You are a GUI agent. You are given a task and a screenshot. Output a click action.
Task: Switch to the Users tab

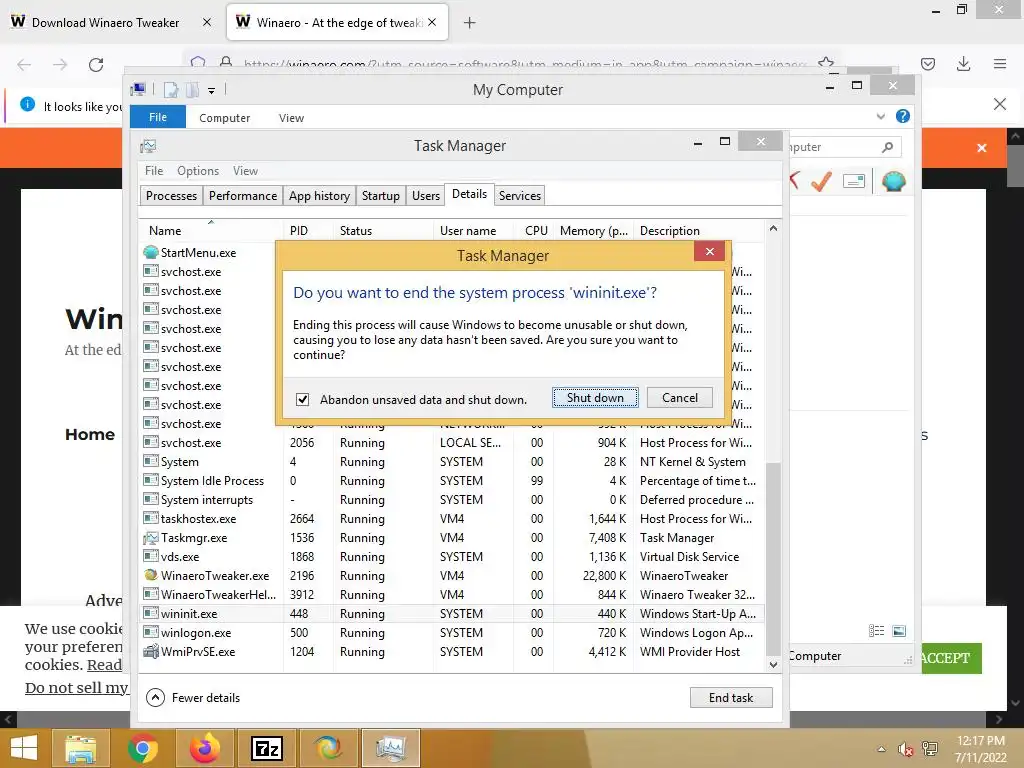[x=426, y=196]
